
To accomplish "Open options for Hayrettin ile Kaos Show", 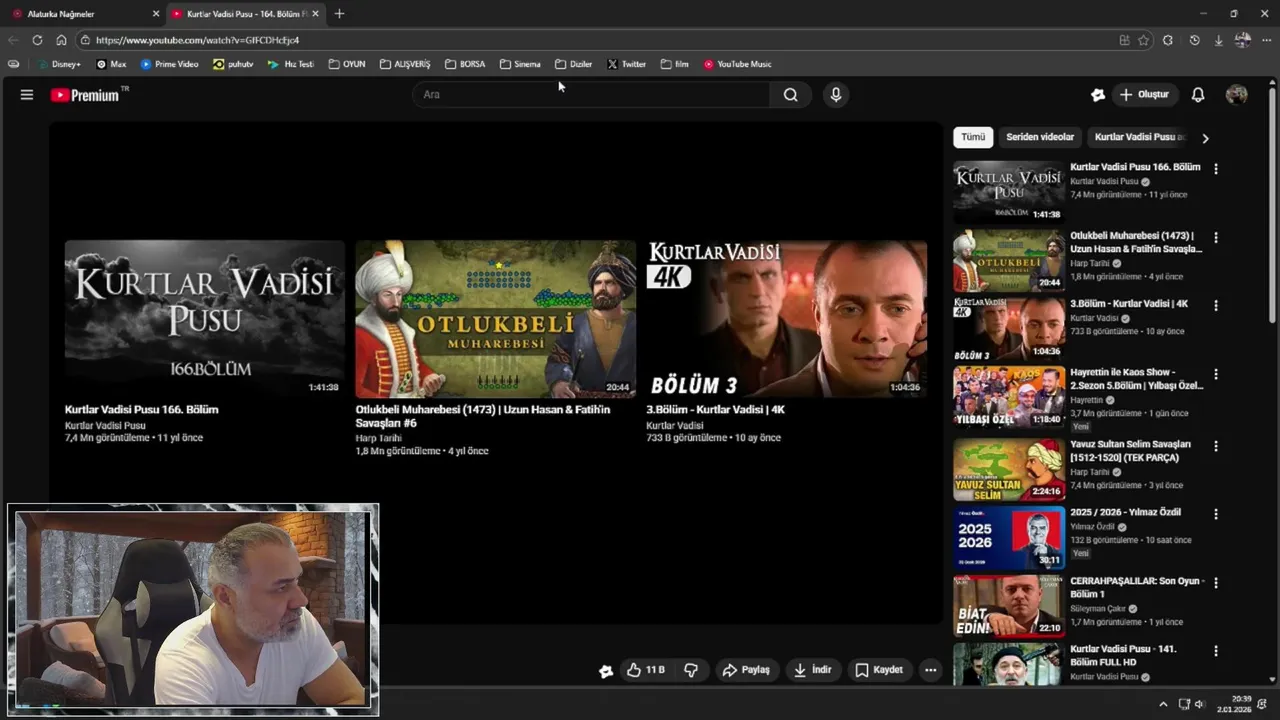I will coord(1216,374).
